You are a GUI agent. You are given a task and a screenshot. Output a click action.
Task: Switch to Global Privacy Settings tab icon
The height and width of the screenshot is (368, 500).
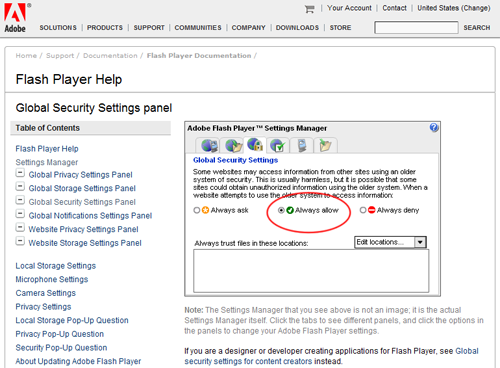coord(210,146)
